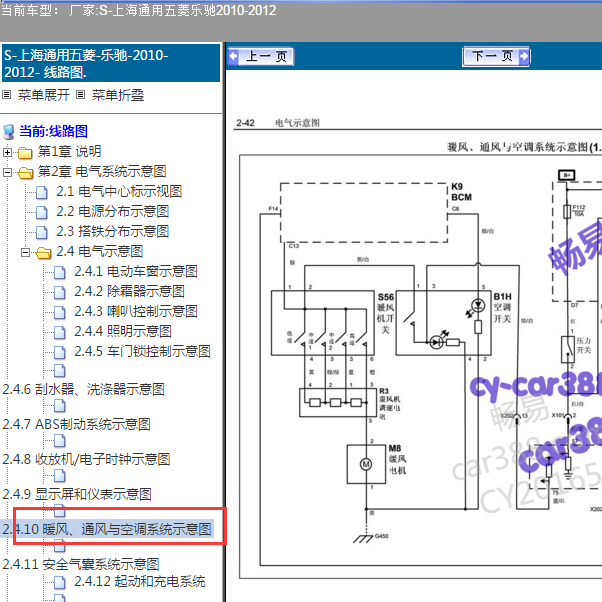Click page icon above 2.4.9 显示屏 entry
Viewport: 602px width, 602px height.
(60, 476)
